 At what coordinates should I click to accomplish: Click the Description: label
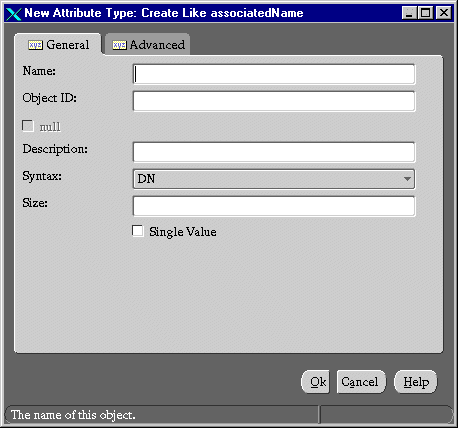tap(55, 149)
